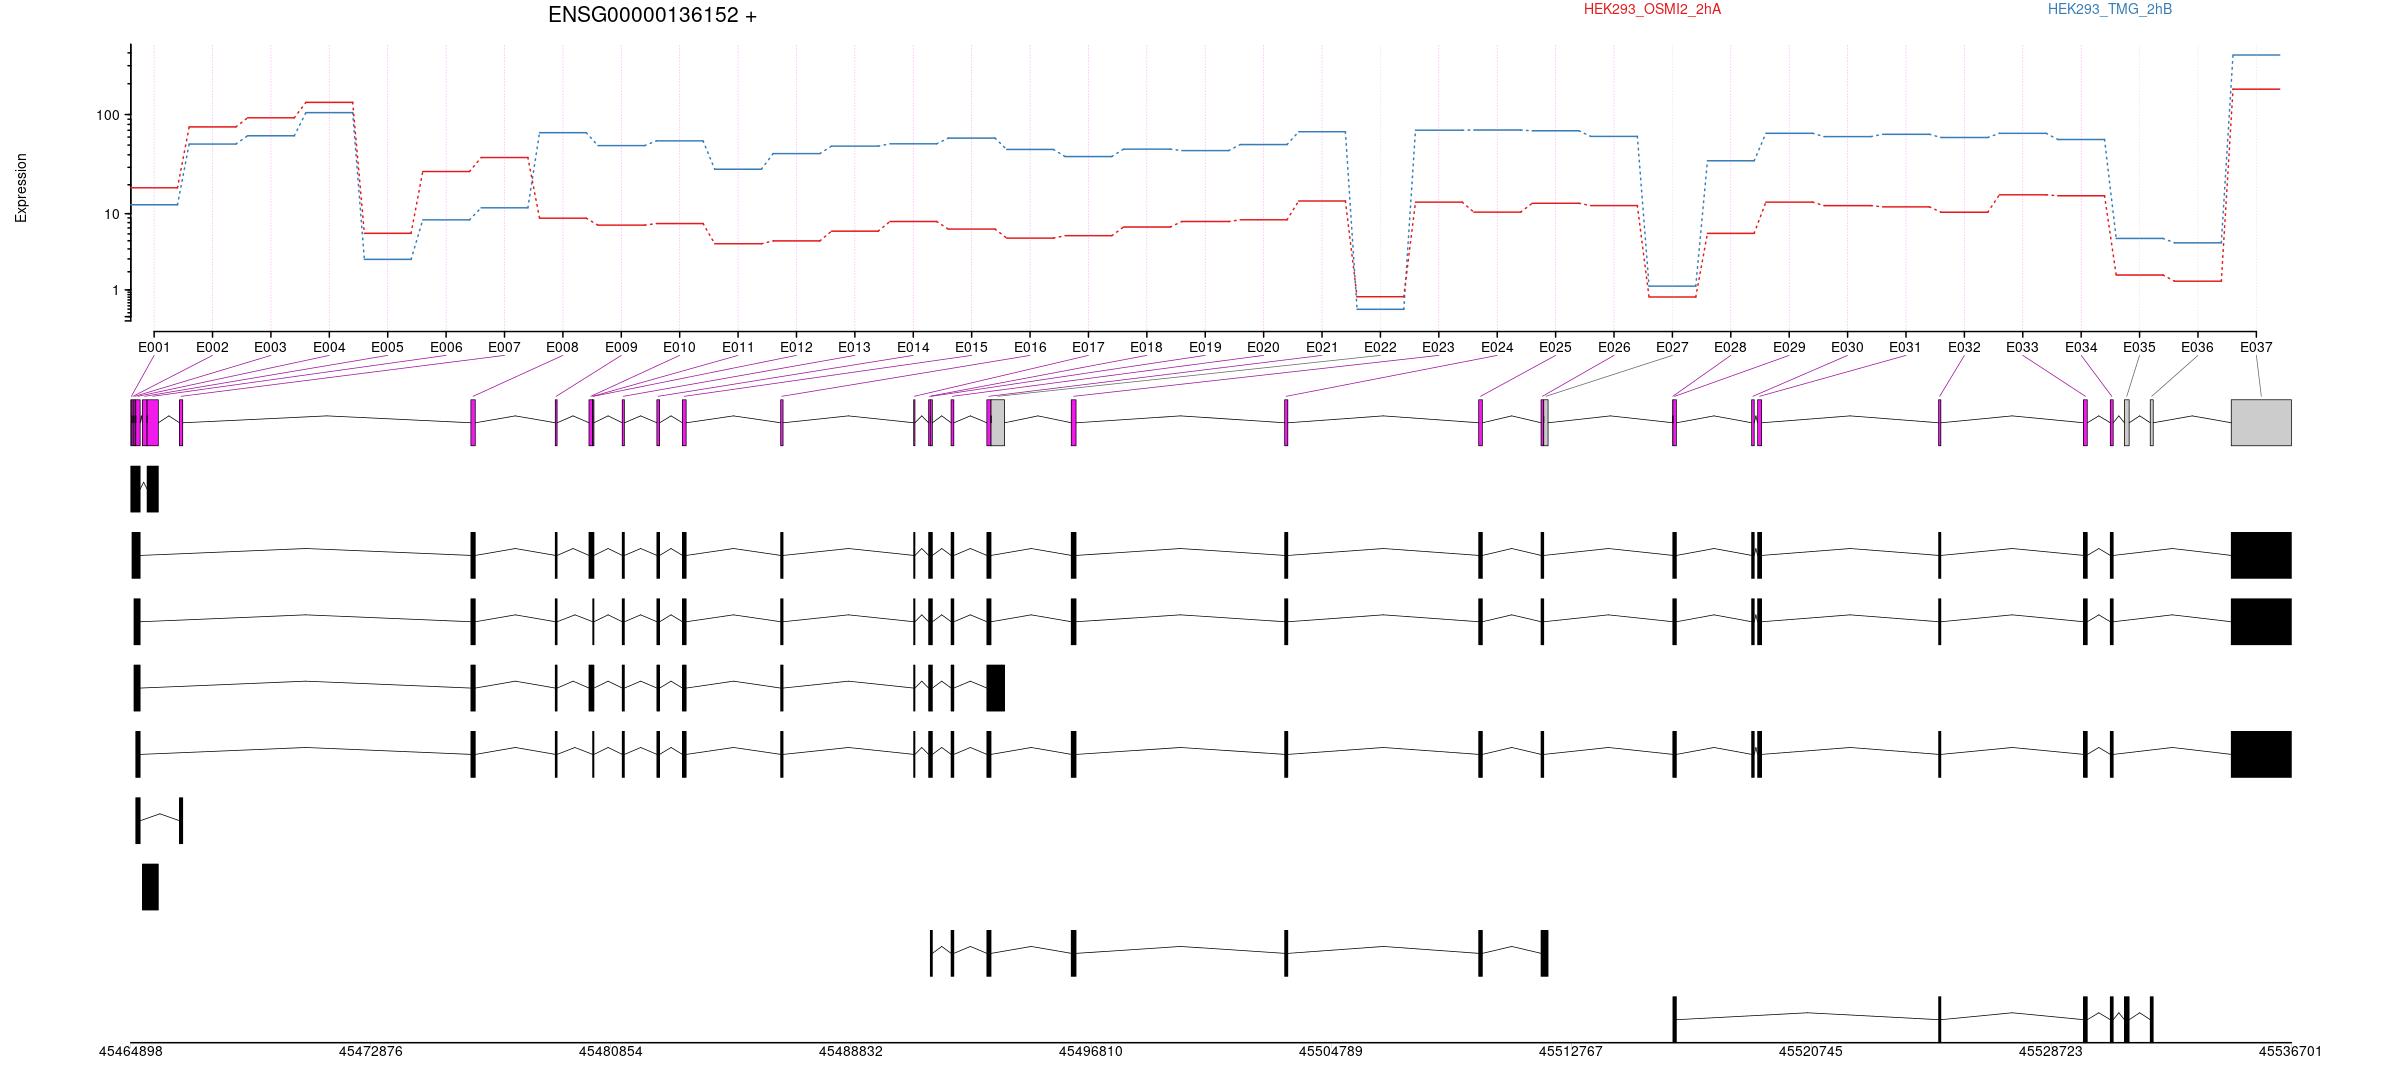2400x1070 pixels.
Task: Click the gene title ENSG00000136152 +
Action: tap(652, 15)
